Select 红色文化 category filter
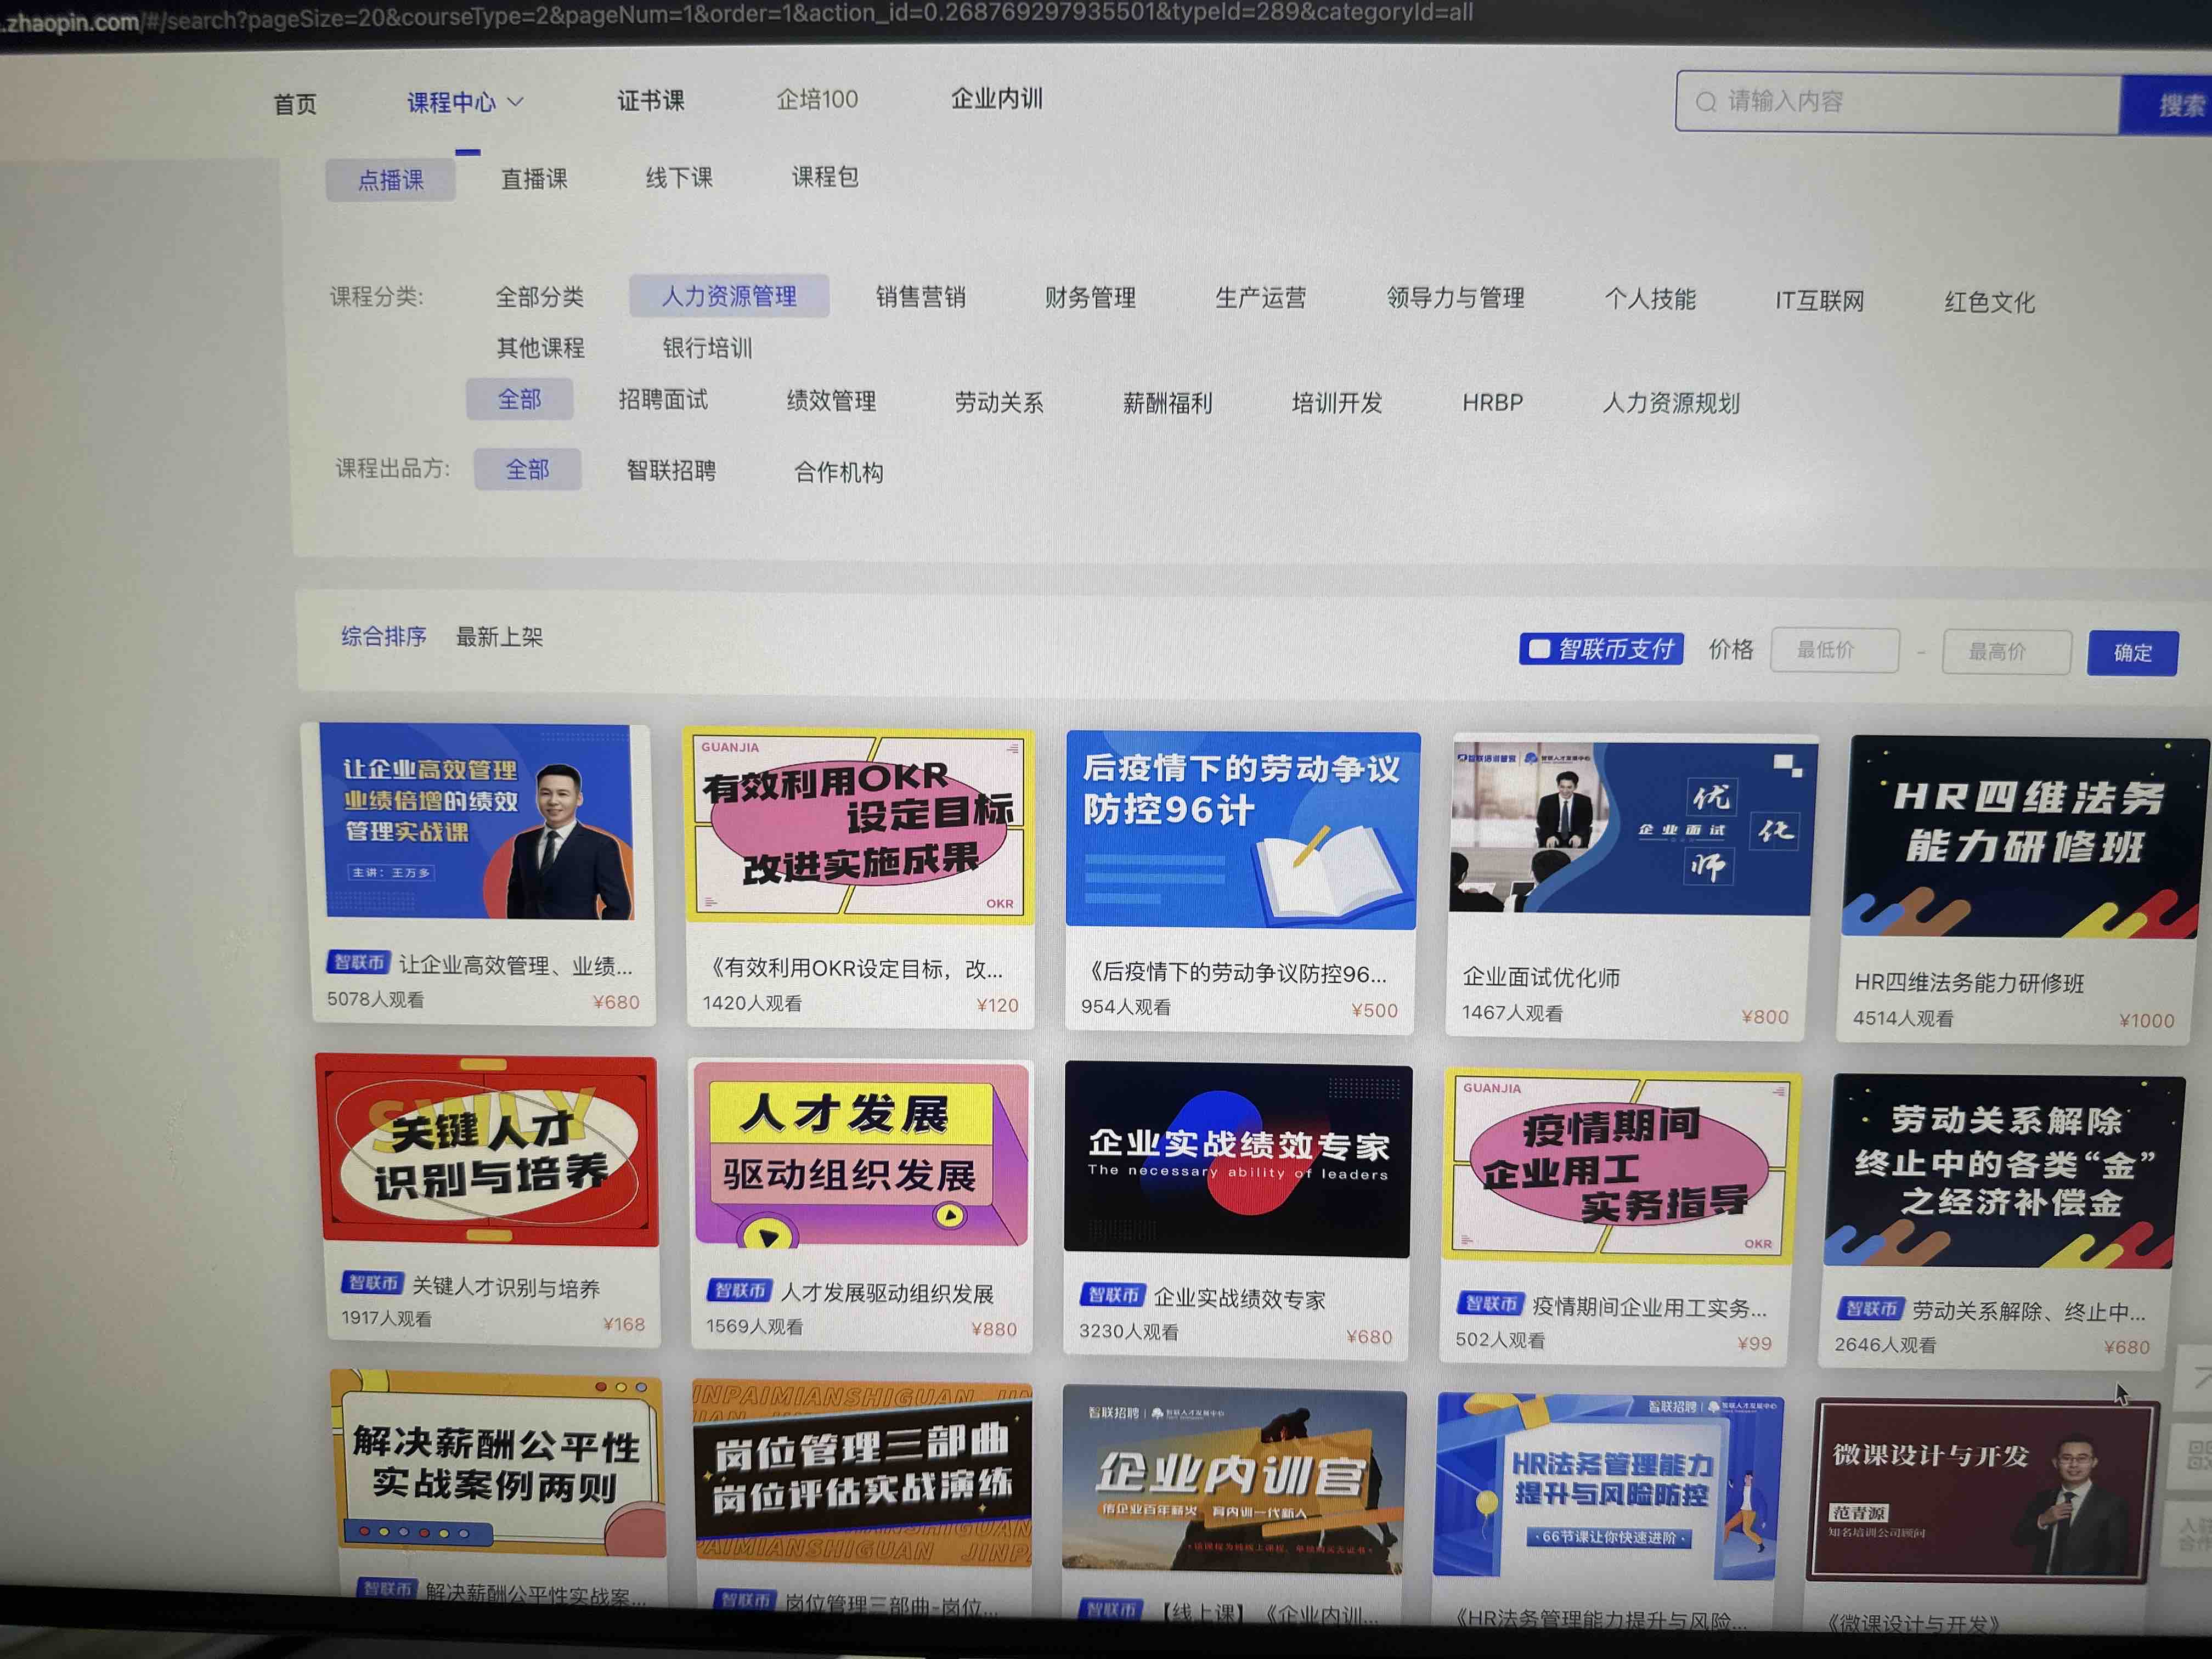 pyautogui.click(x=1989, y=302)
